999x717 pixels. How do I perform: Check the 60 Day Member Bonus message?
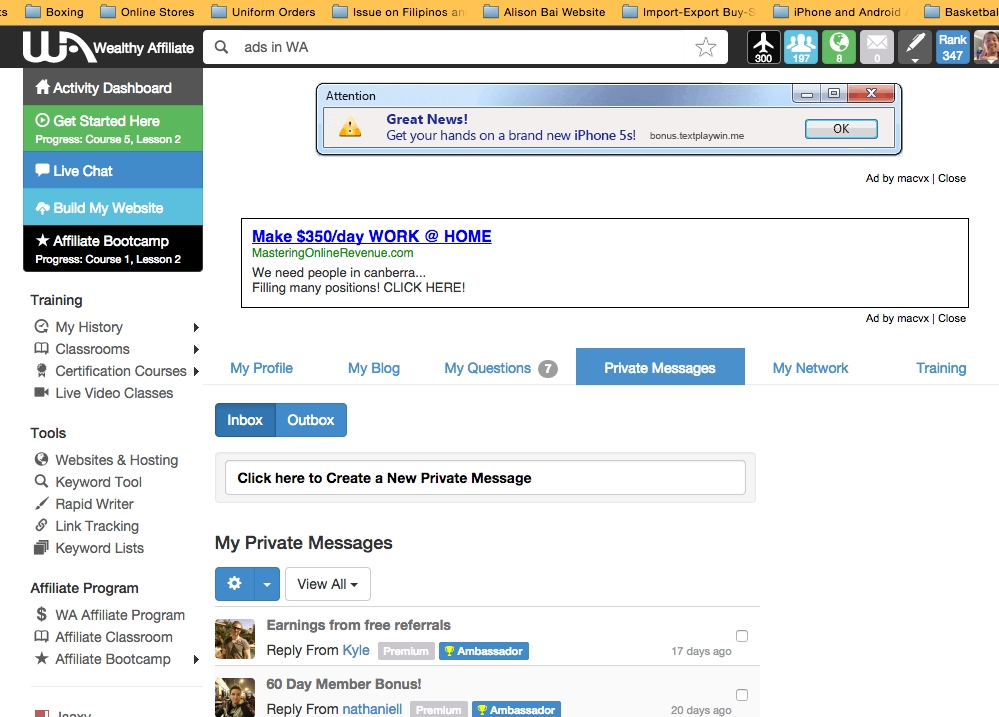(742, 695)
